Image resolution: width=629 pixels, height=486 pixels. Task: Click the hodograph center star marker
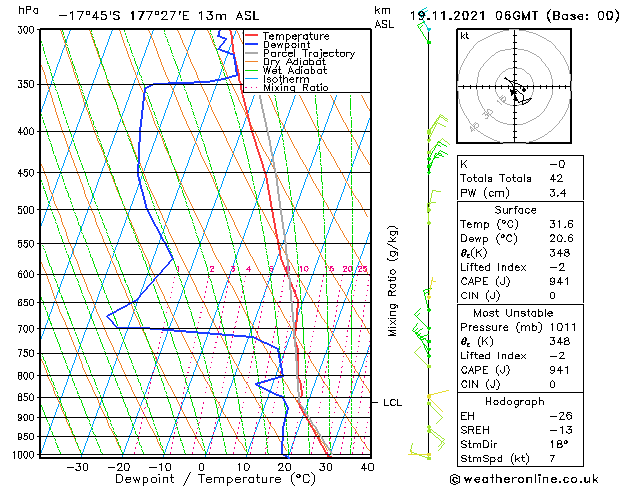(513, 91)
